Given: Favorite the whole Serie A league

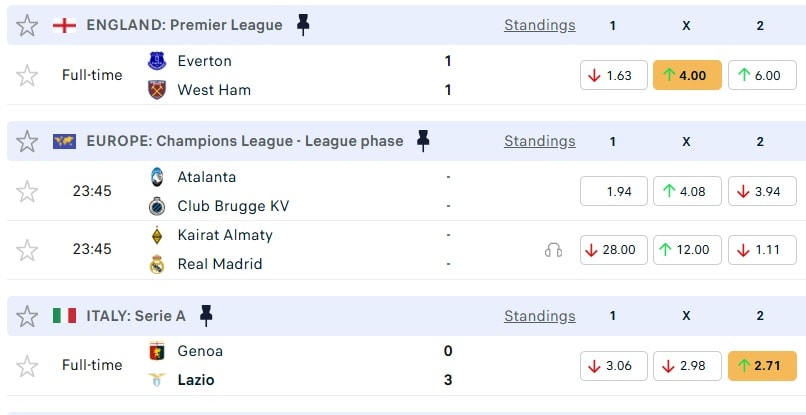Looking at the screenshot, I should coord(28,316).
